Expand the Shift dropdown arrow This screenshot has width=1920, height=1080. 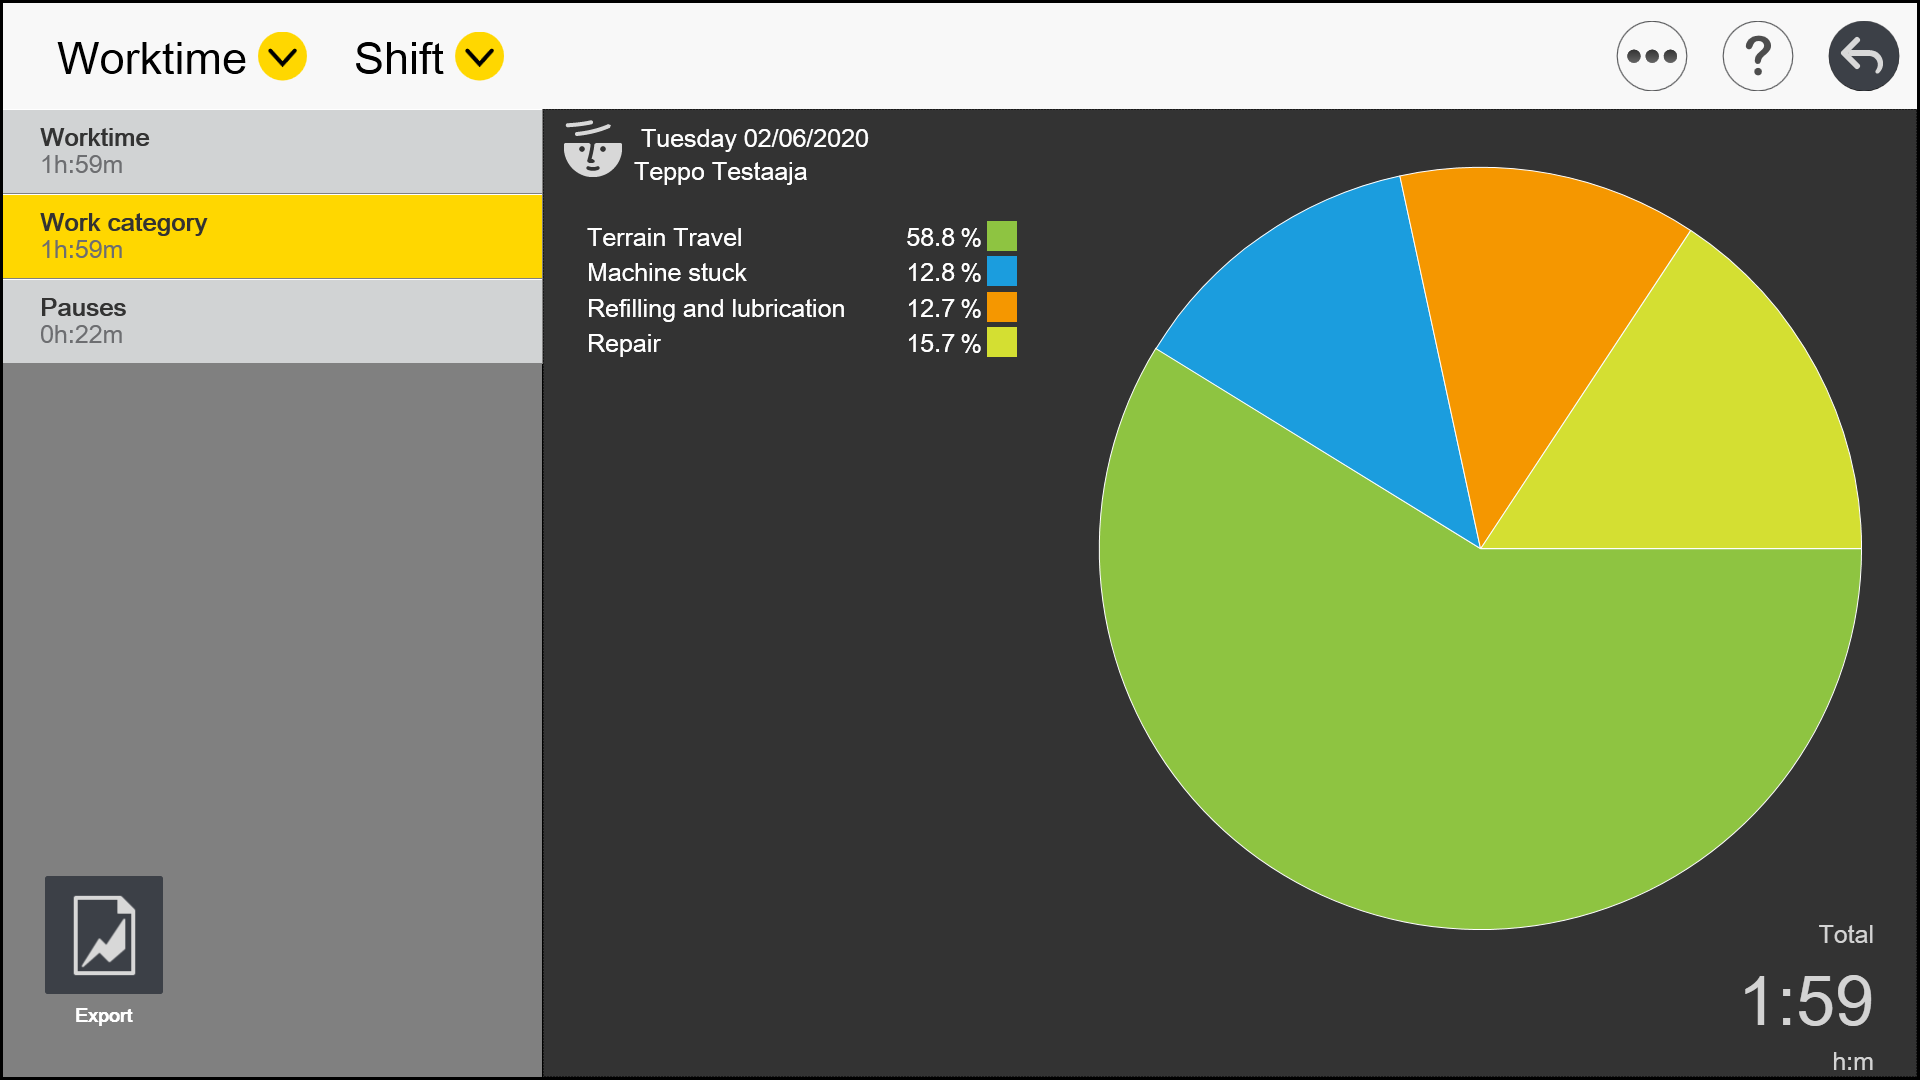point(479,56)
